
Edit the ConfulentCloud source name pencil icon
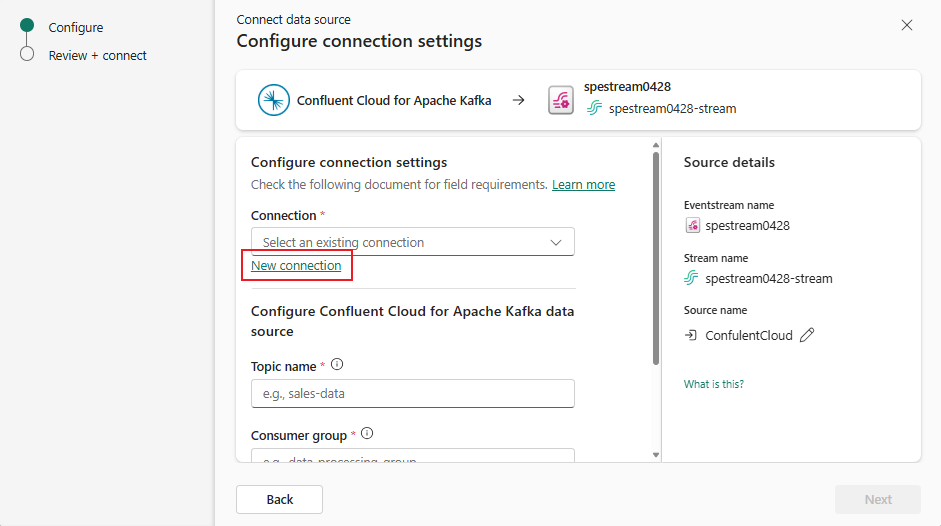(807, 335)
